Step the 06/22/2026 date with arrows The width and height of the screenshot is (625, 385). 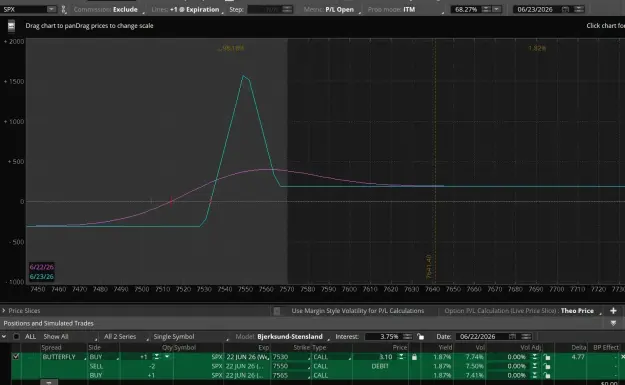tap(526, 337)
